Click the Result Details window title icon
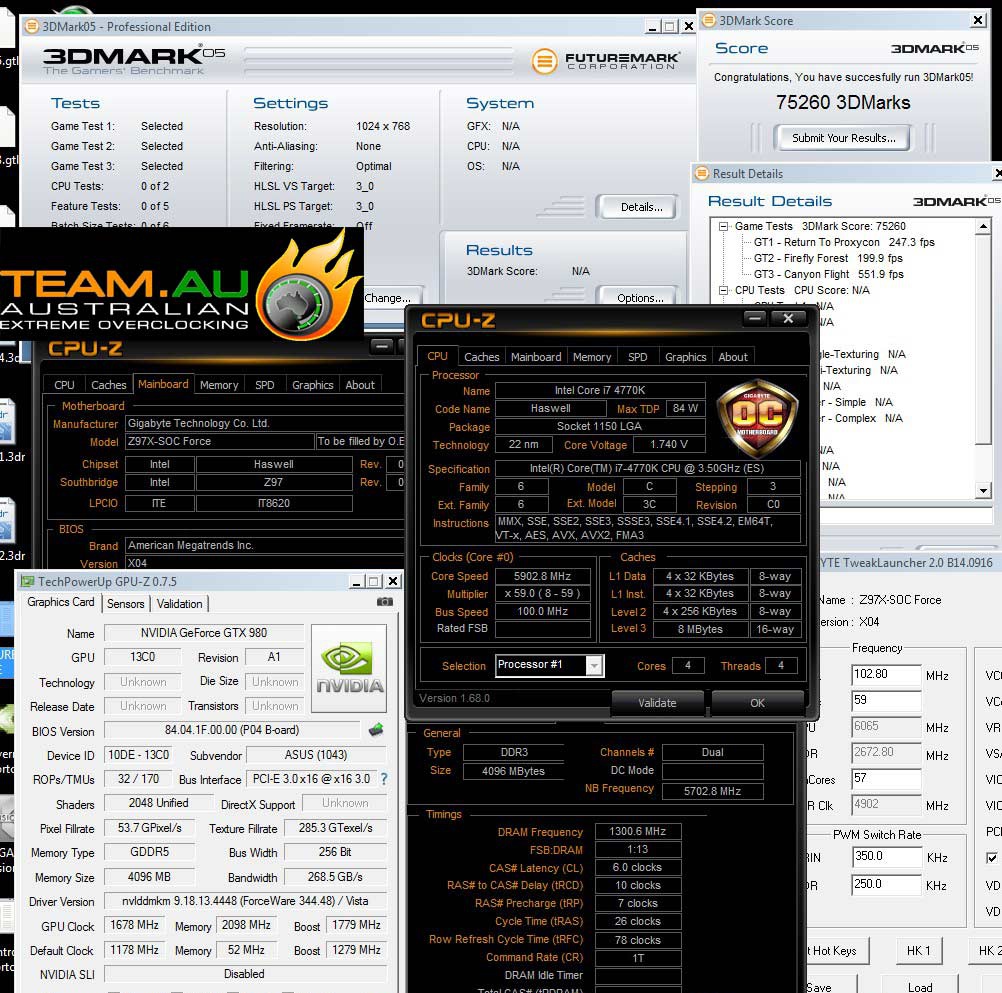Viewport: 1002px width, 993px height. pyautogui.click(x=702, y=173)
